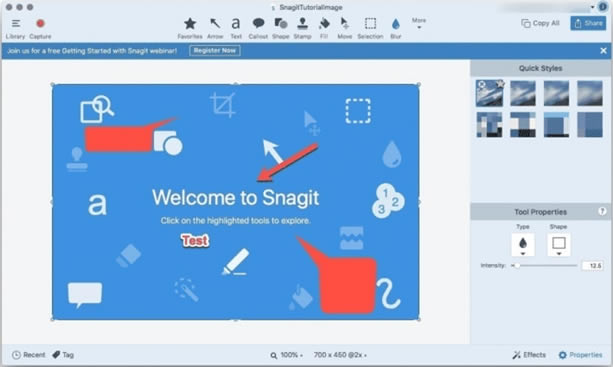
Task: Toggle the Effects panel
Action: click(529, 355)
